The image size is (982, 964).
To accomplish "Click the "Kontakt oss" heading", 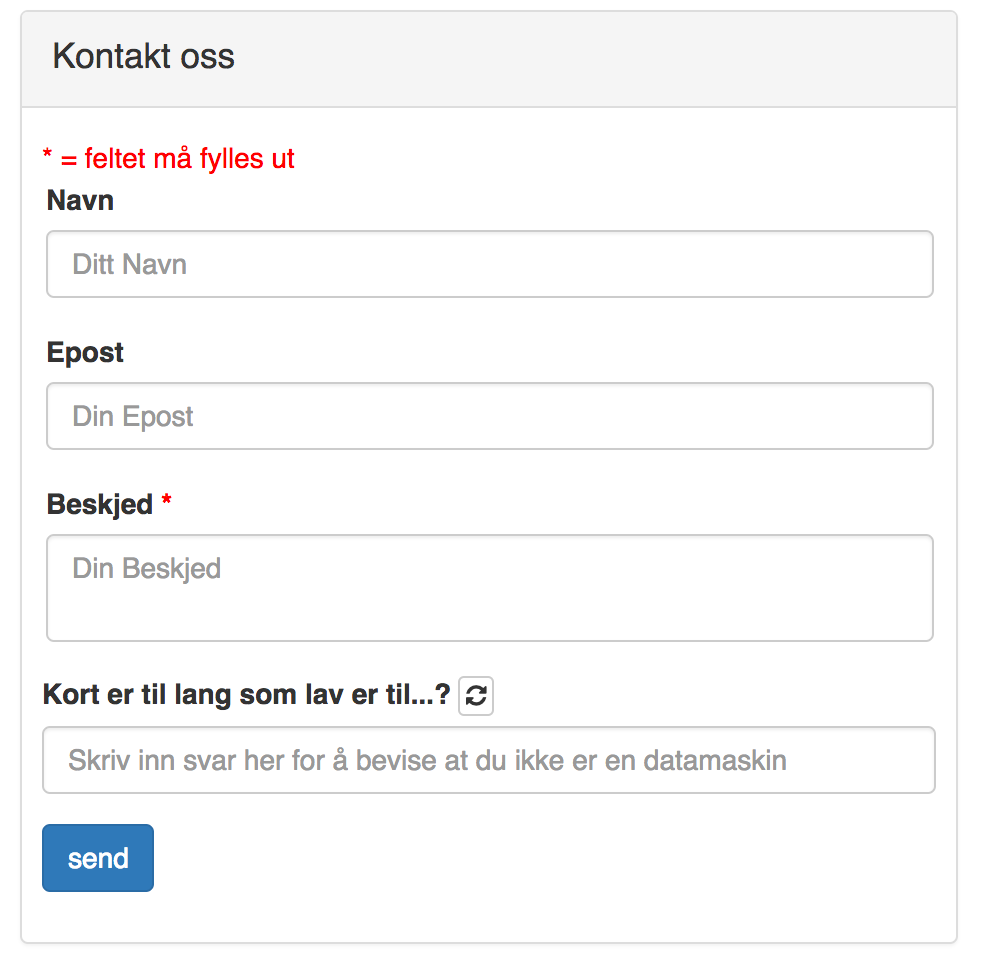I will [x=143, y=56].
